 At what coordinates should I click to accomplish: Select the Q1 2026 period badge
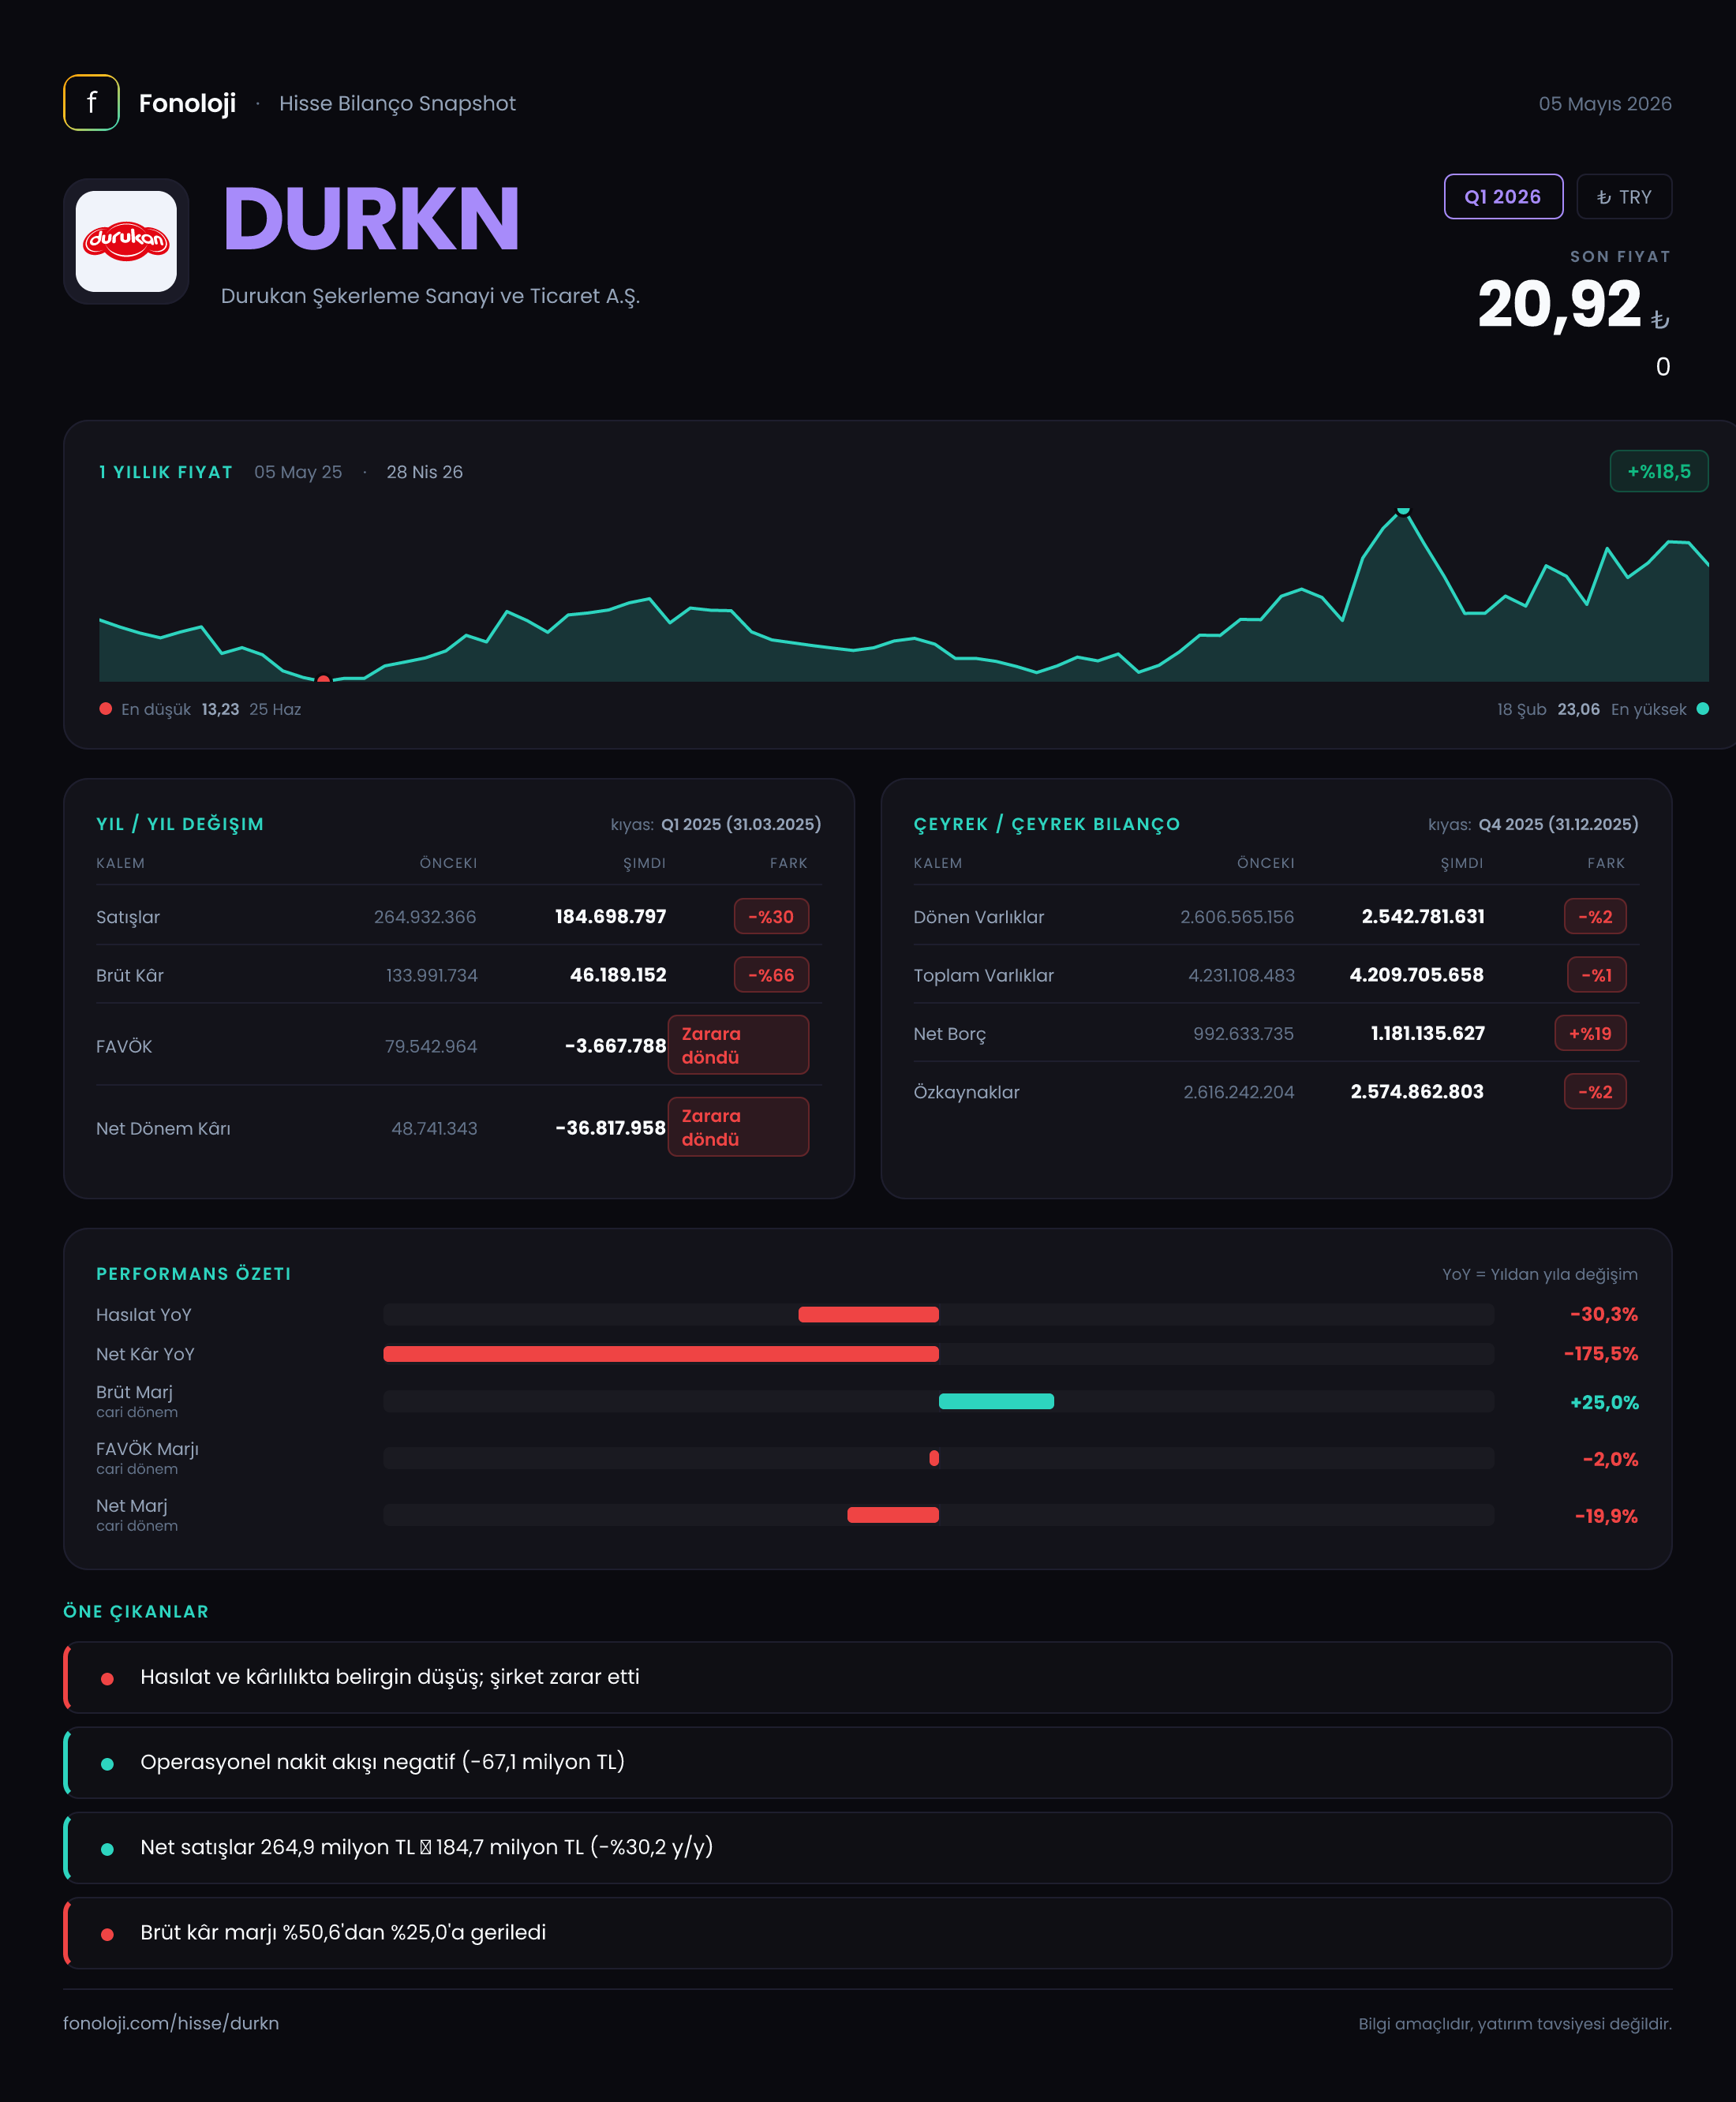point(1503,197)
